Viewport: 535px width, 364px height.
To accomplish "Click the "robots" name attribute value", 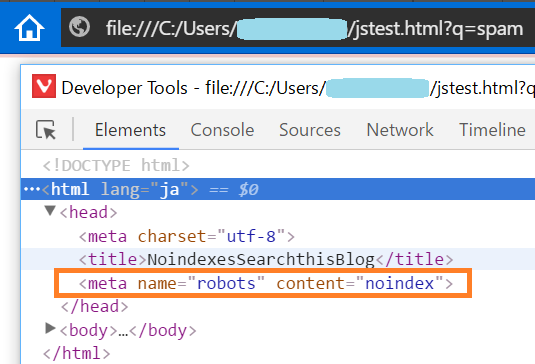I will pos(226,283).
